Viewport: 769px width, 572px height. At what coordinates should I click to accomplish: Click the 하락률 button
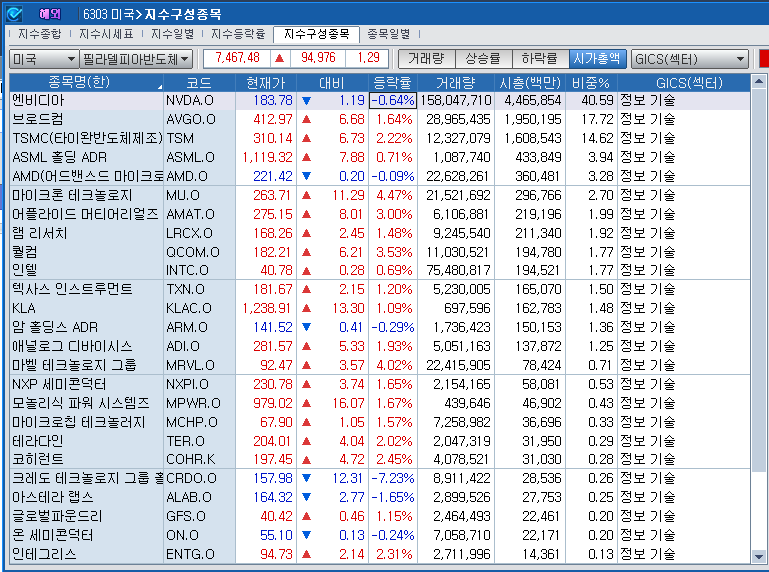tap(540, 59)
